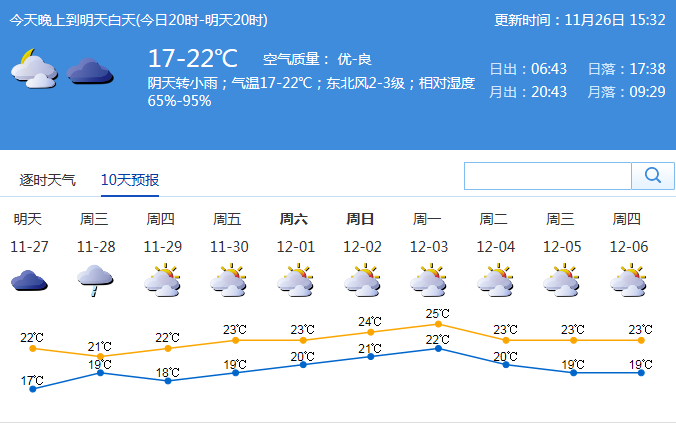Click the 12-04 Tuesday weather icon
This screenshot has height=423, width=676.
coord(495,281)
